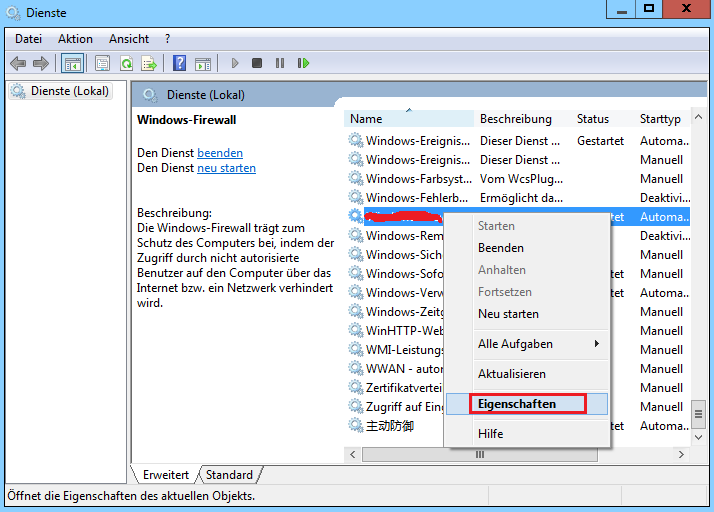This screenshot has height=512, width=714.
Task: Click Dienste (Lokal) header above the list
Action: click(205, 95)
